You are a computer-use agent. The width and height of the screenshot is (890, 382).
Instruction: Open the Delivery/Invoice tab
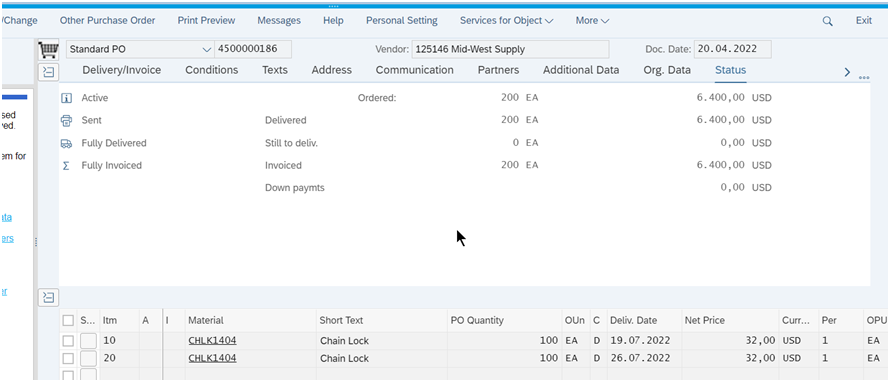(121, 70)
